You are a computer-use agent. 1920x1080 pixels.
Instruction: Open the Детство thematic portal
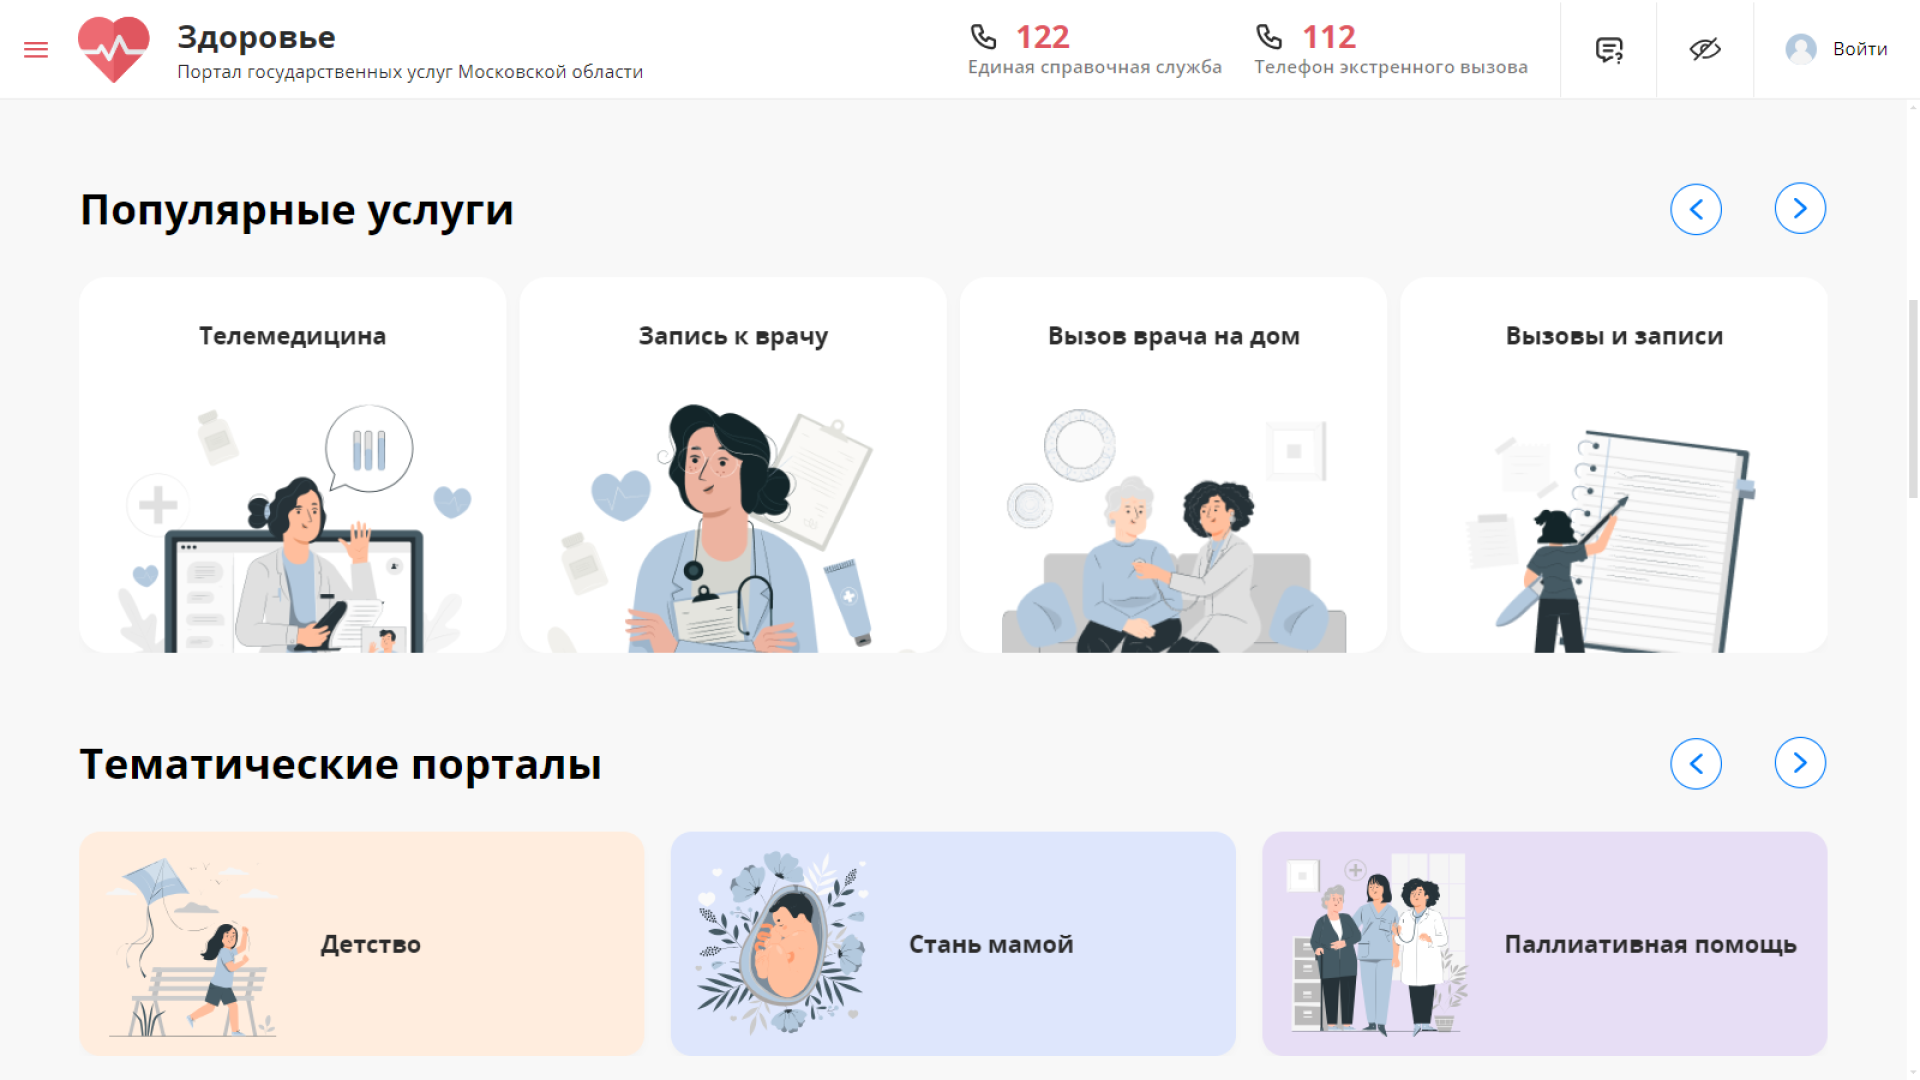[362, 943]
